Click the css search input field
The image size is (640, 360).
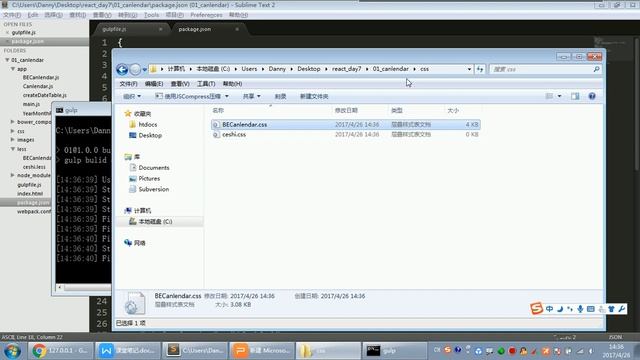click(x=540, y=69)
